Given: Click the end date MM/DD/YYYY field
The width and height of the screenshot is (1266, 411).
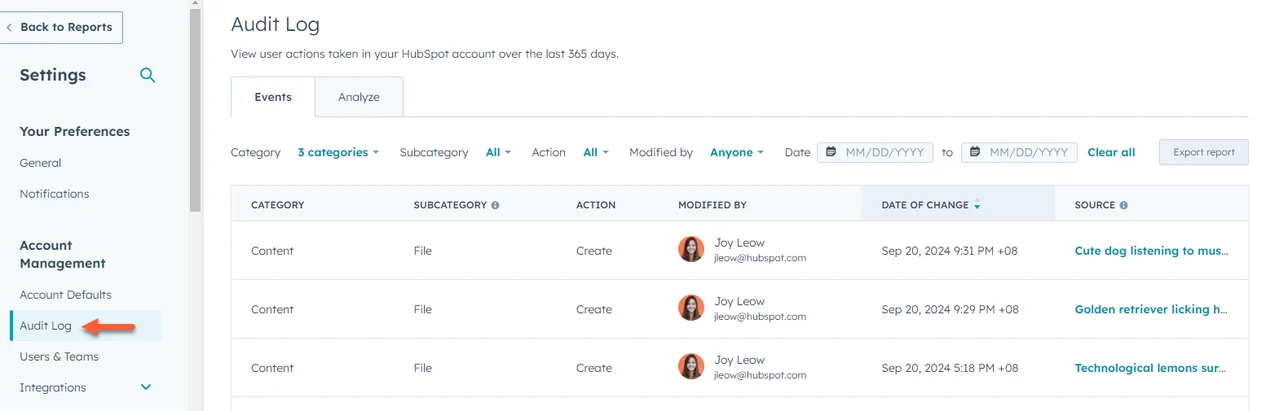Looking at the screenshot, I should point(1019,152).
